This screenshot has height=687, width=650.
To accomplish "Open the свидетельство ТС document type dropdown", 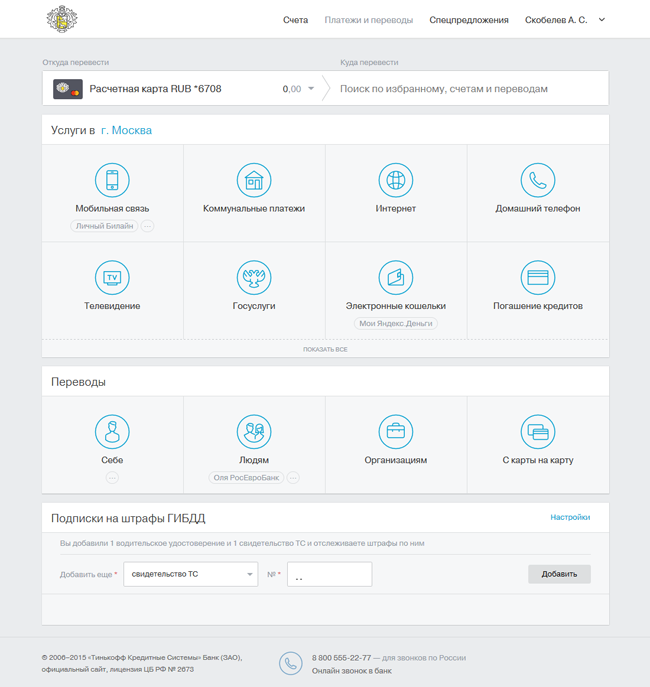I will point(191,574).
